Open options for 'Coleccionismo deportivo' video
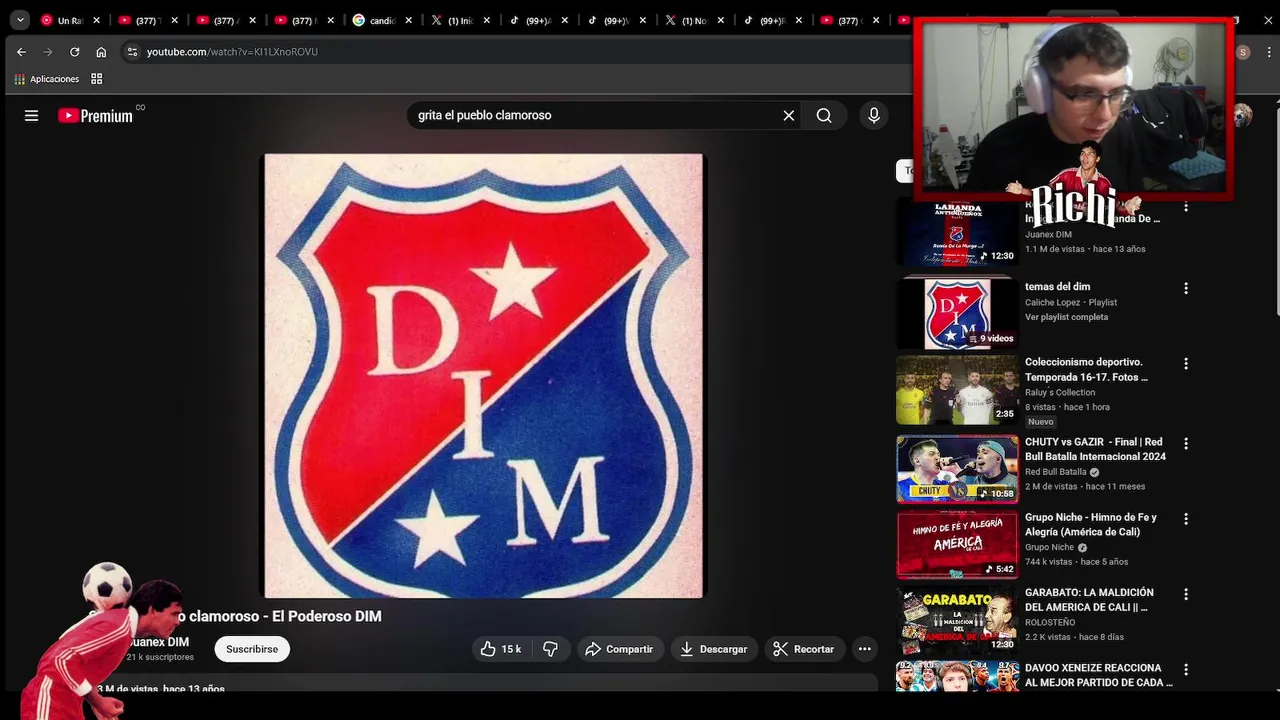This screenshot has width=1280, height=720. [x=1186, y=364]
